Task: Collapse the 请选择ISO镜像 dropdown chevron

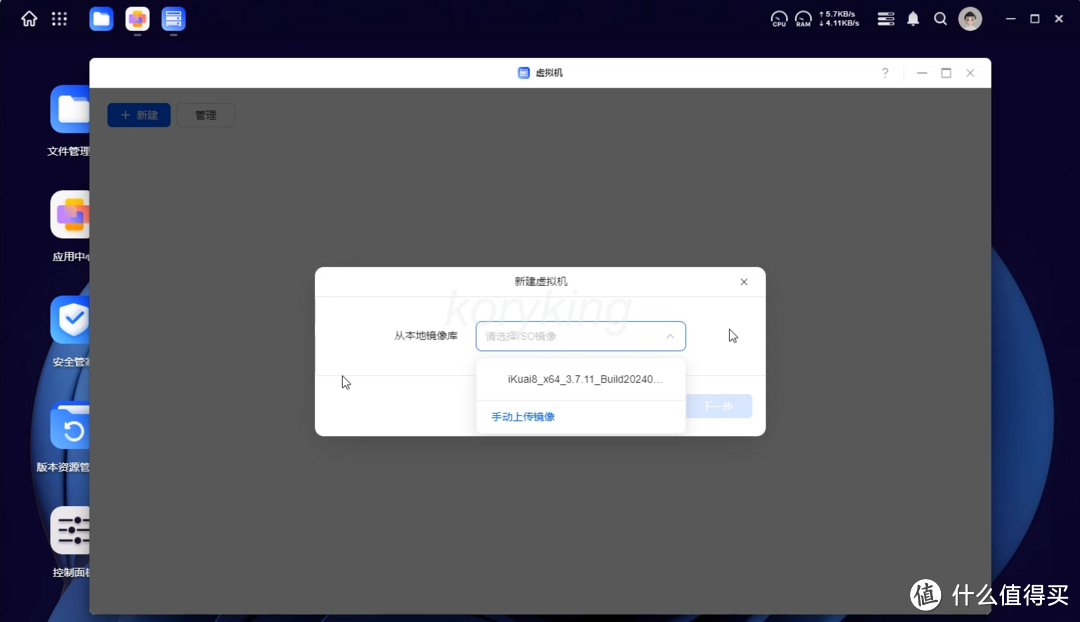Action: tap(670, 336)
